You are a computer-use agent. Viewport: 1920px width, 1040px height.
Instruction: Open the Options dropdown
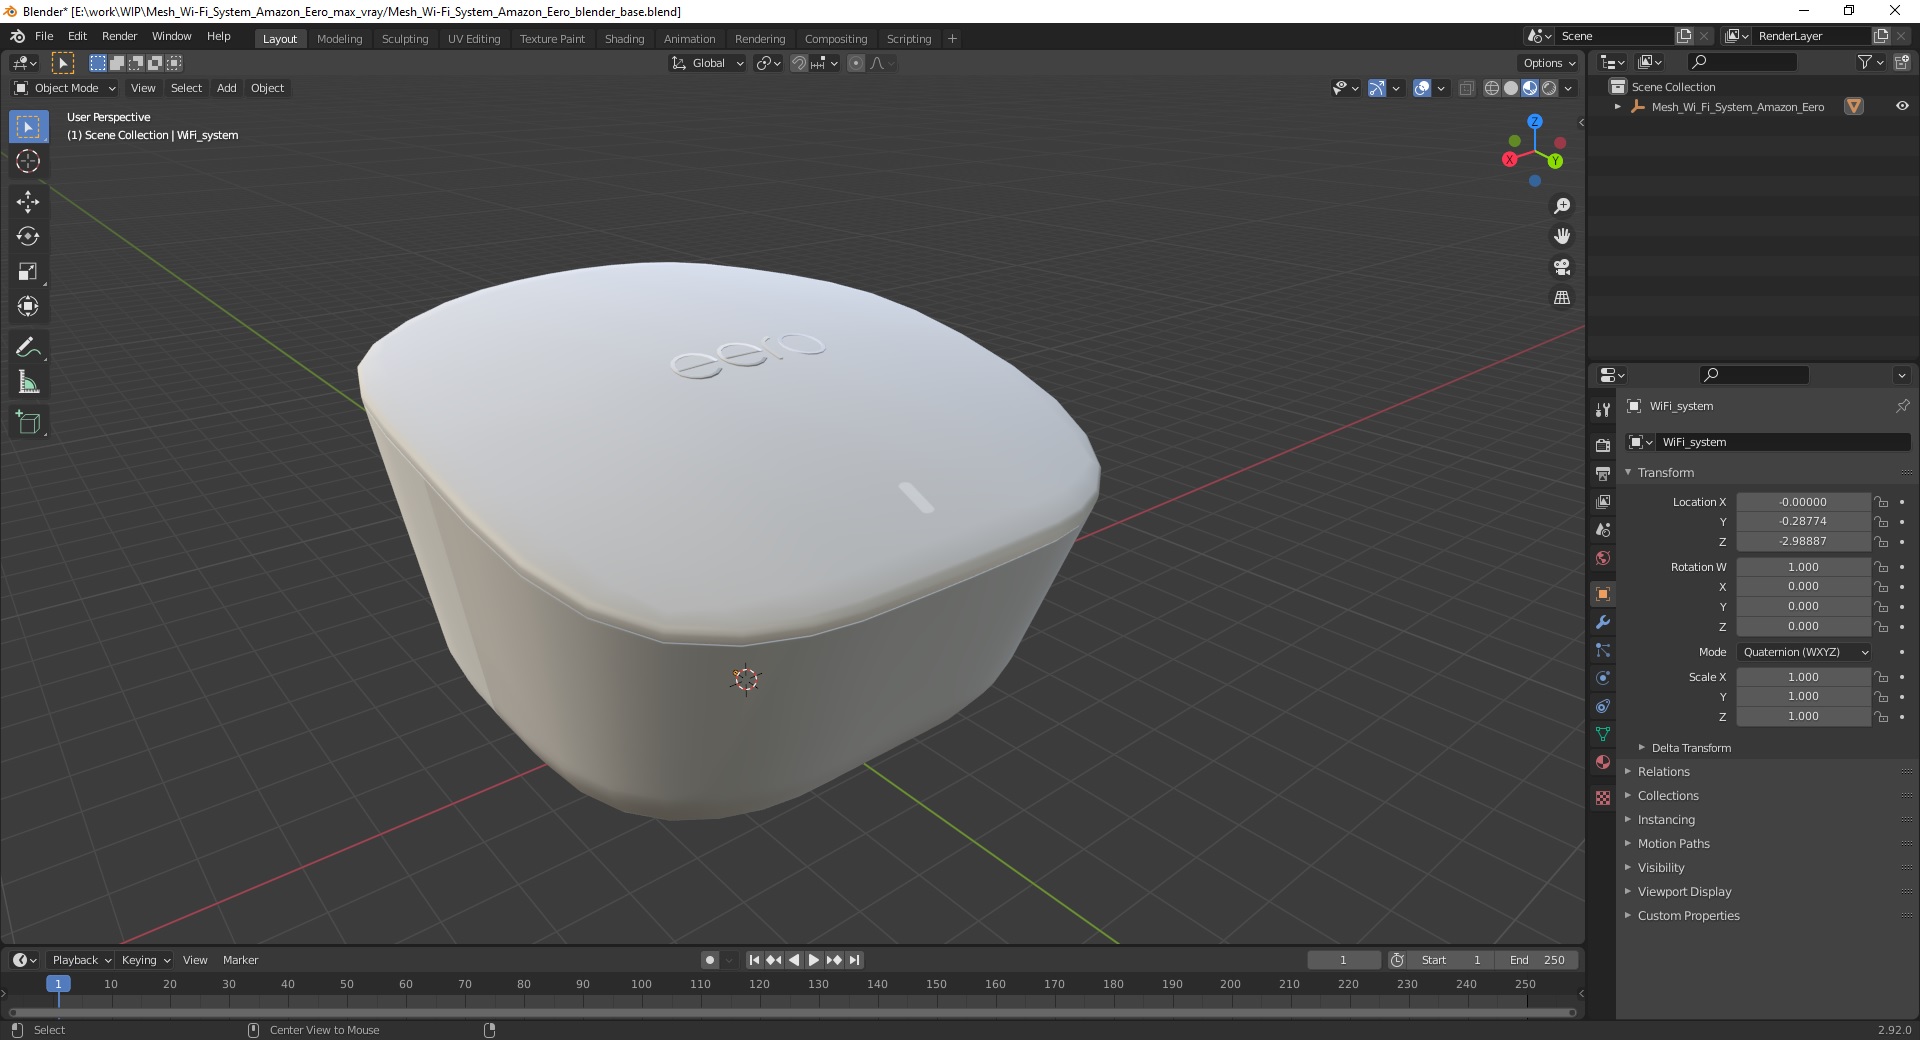[x=1548, y=63]
